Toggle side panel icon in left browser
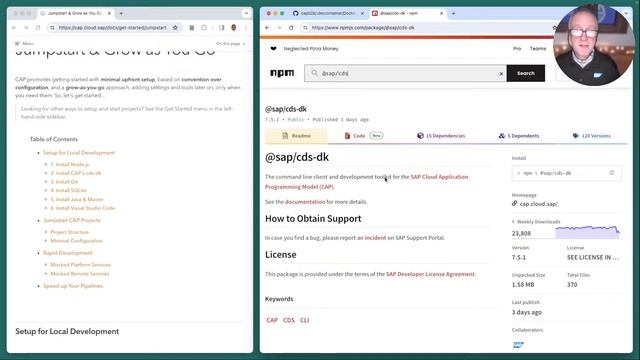640x360 pixels. pyautogui.click(x=221, y=28)
